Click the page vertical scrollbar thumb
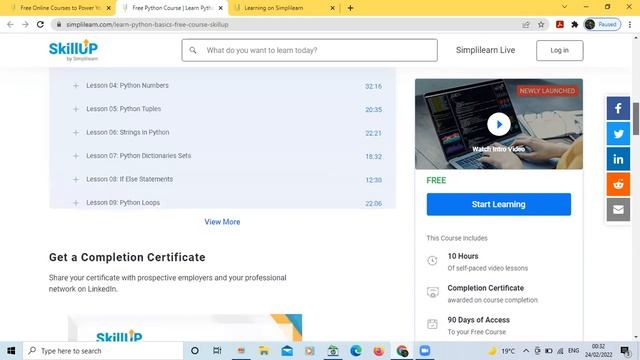This screenshot has height=360, width=640. pos(636,119)
